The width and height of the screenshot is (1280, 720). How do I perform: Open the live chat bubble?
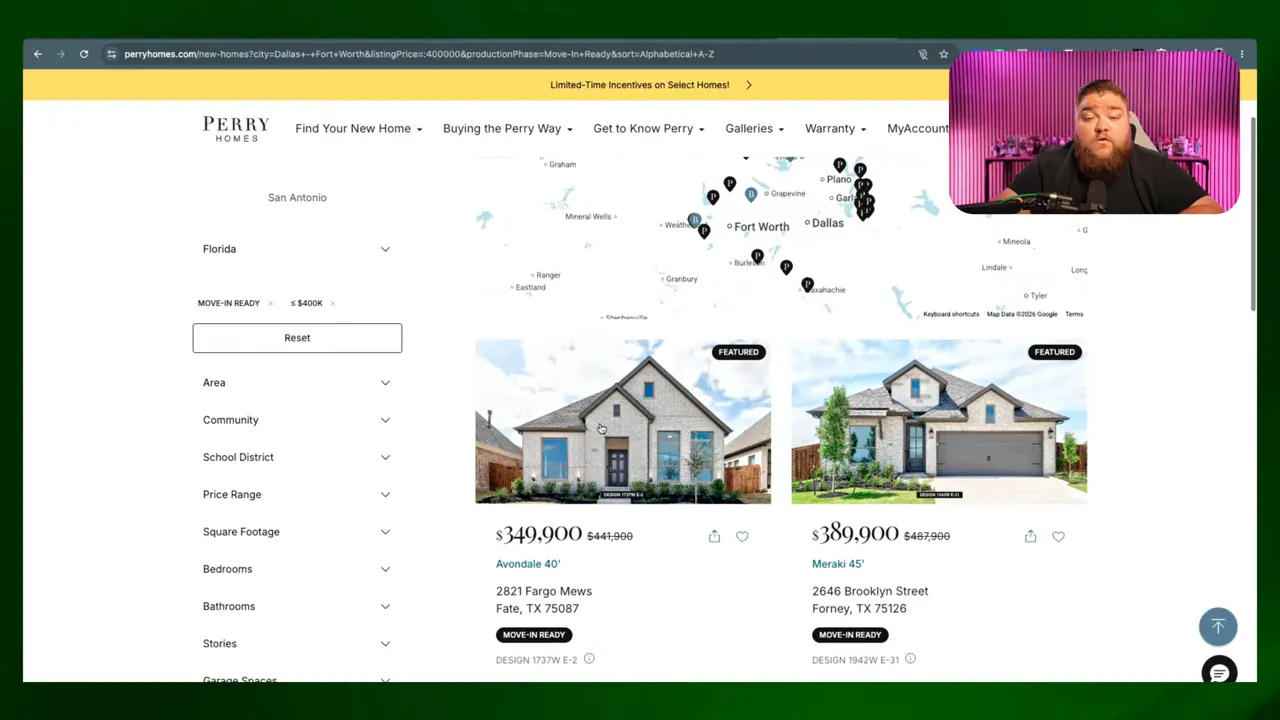(x=1218, y=673)
